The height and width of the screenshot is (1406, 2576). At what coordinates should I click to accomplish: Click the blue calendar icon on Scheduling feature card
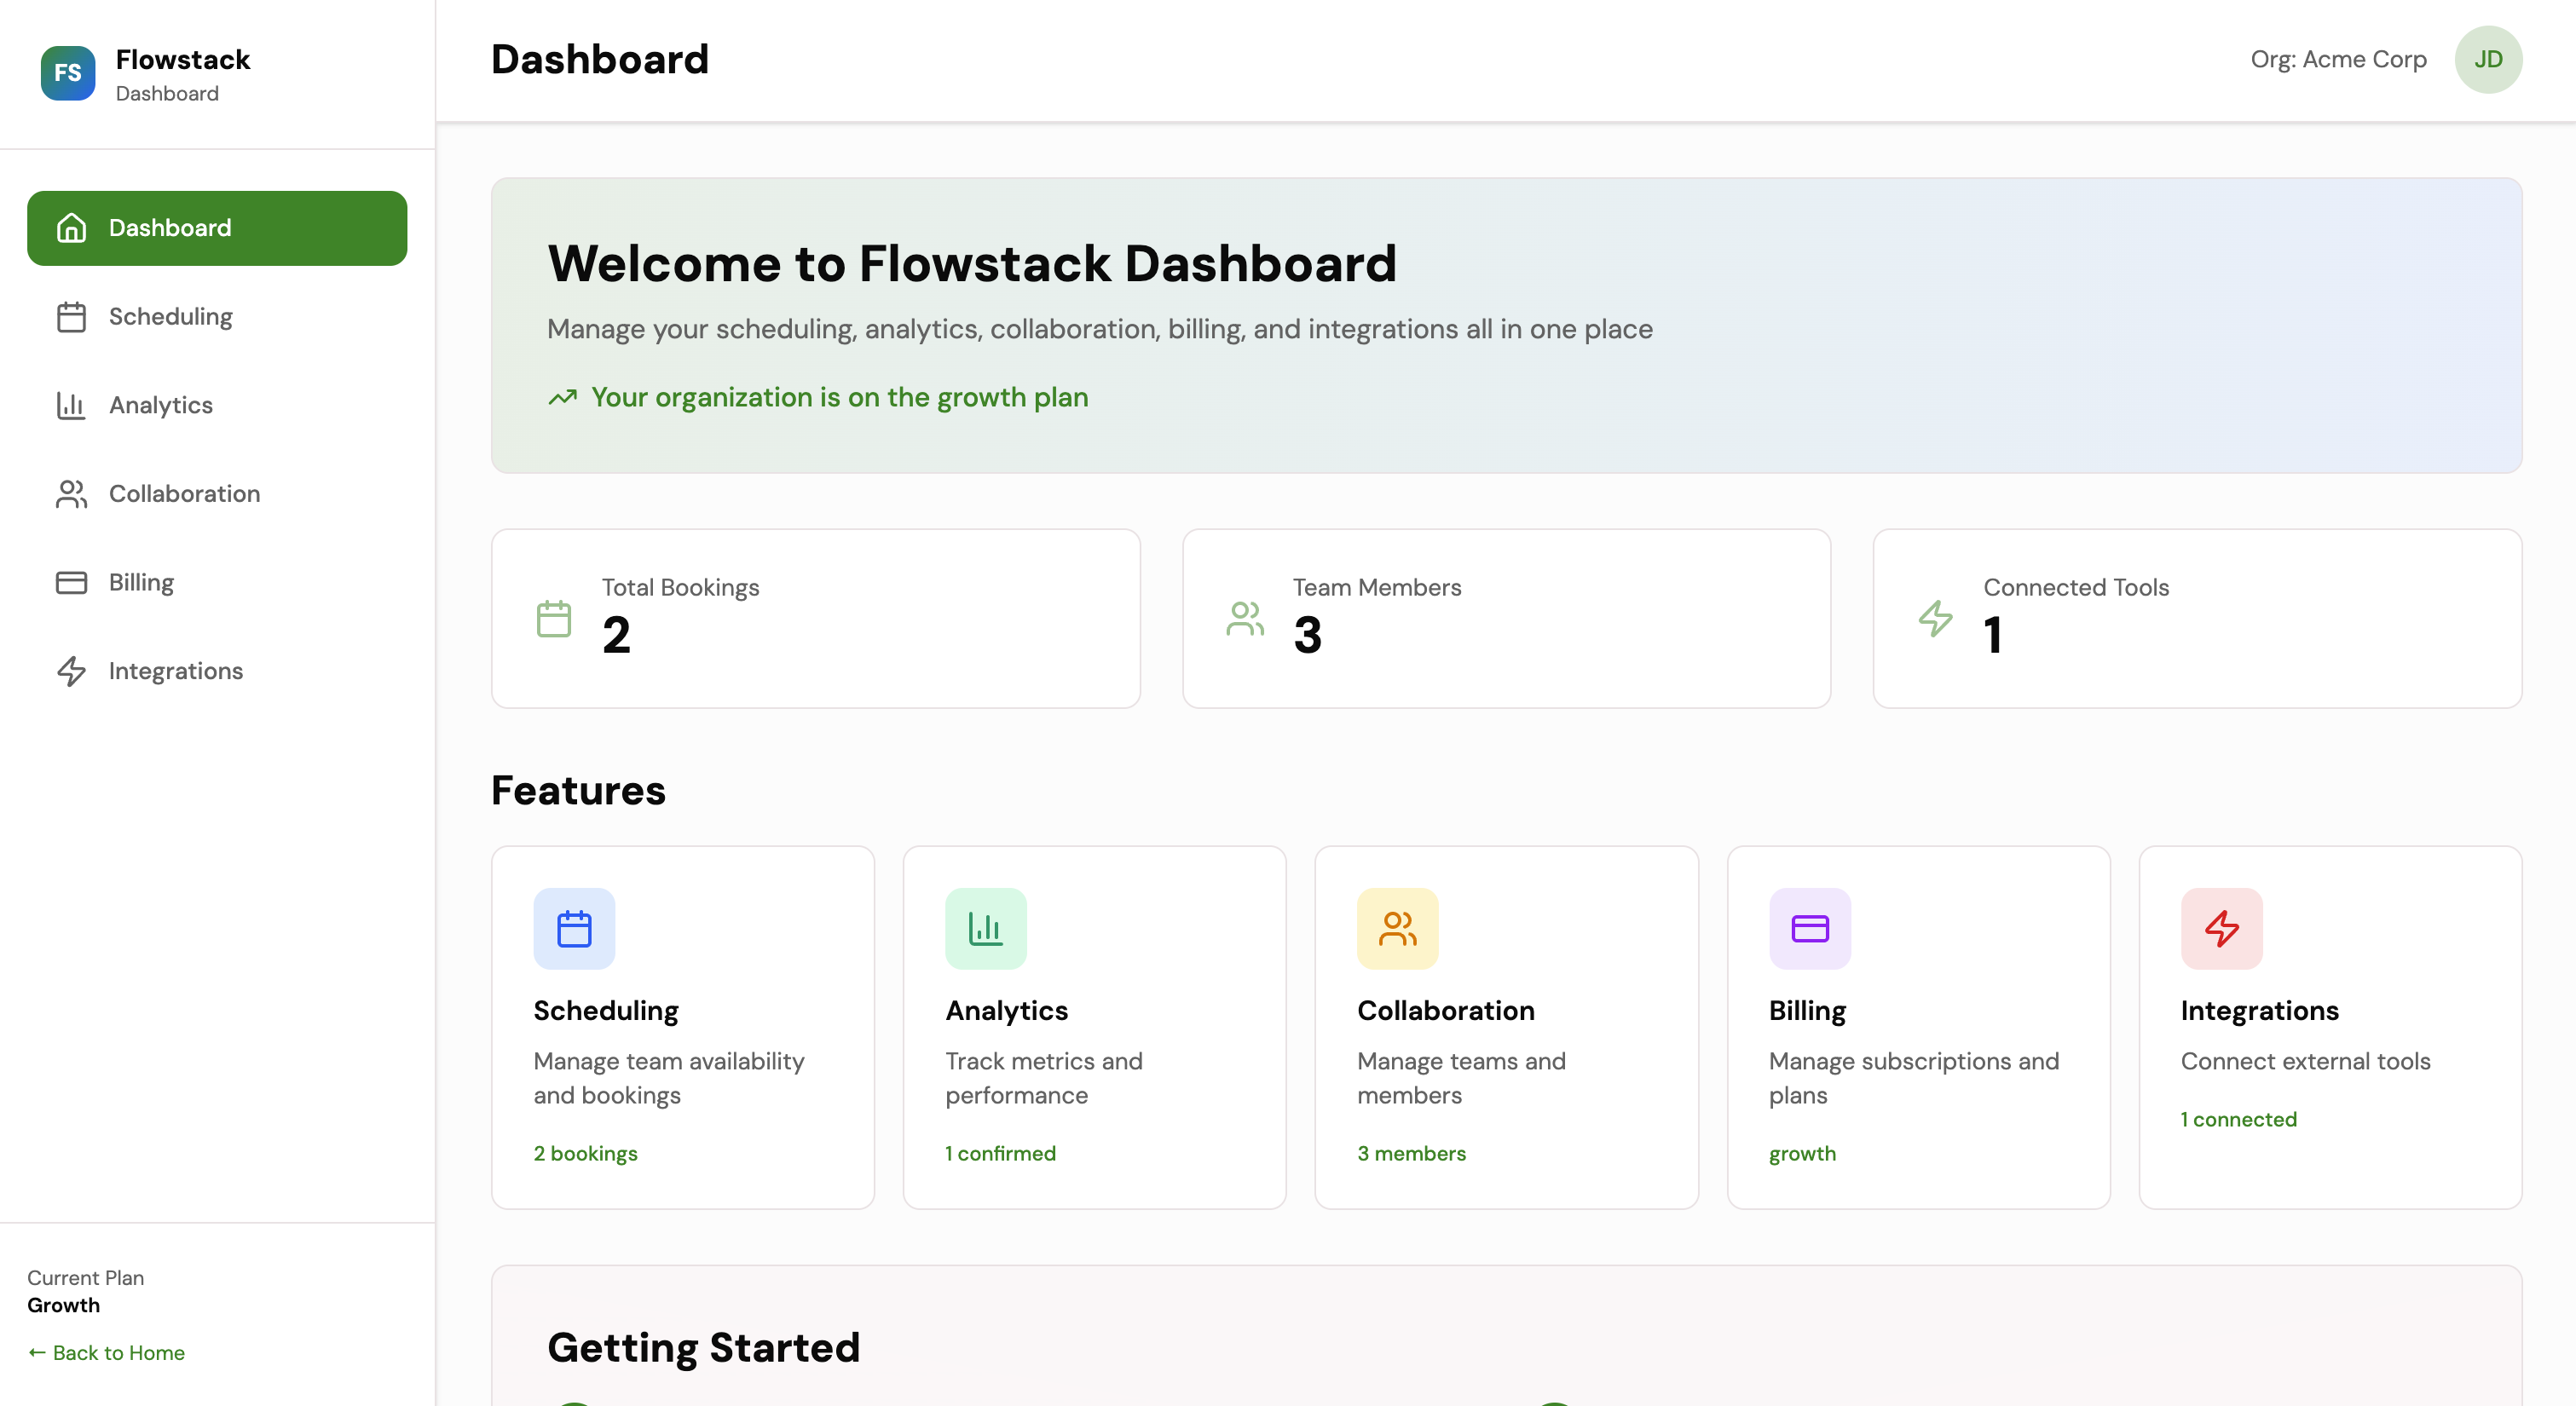pos(574,928)
